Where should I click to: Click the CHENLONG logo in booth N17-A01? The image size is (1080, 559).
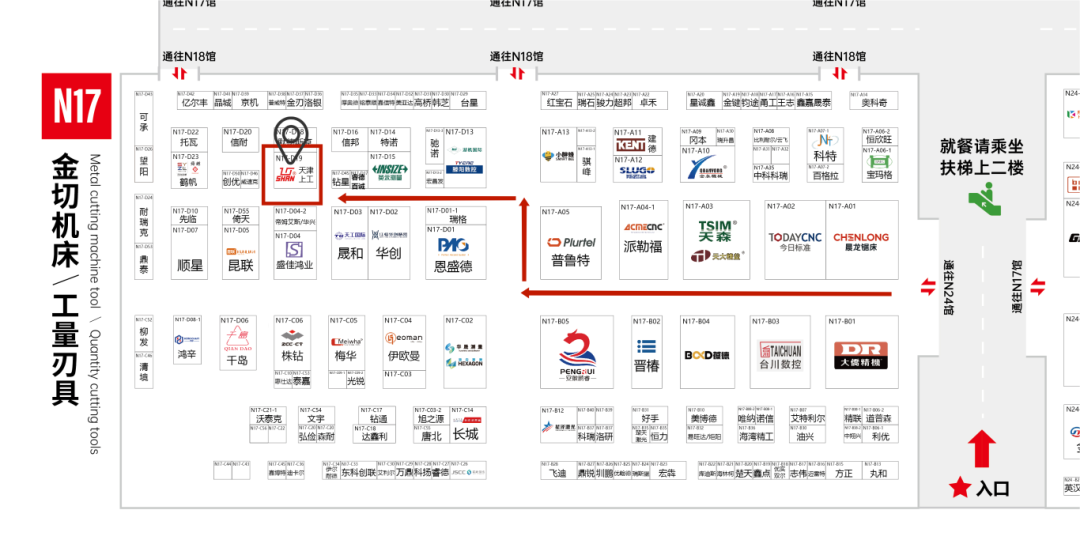[861, 237]
